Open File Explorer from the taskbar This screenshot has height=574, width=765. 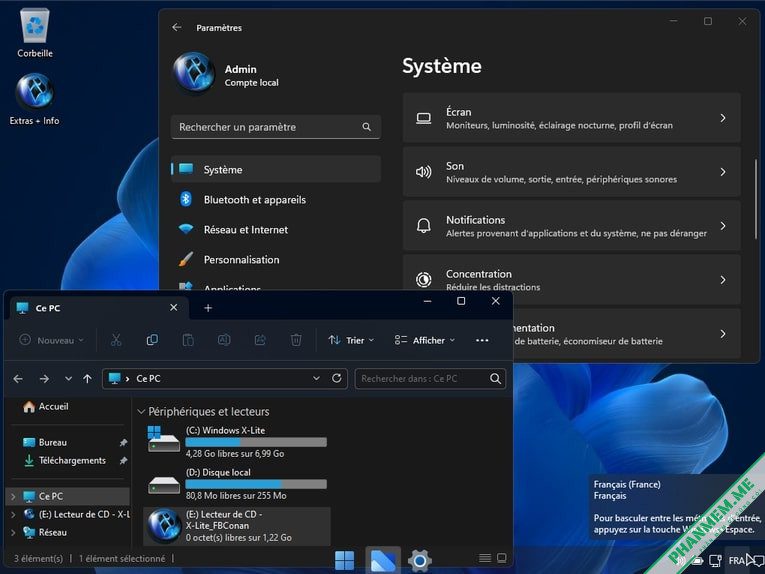(x=383, y=560)
